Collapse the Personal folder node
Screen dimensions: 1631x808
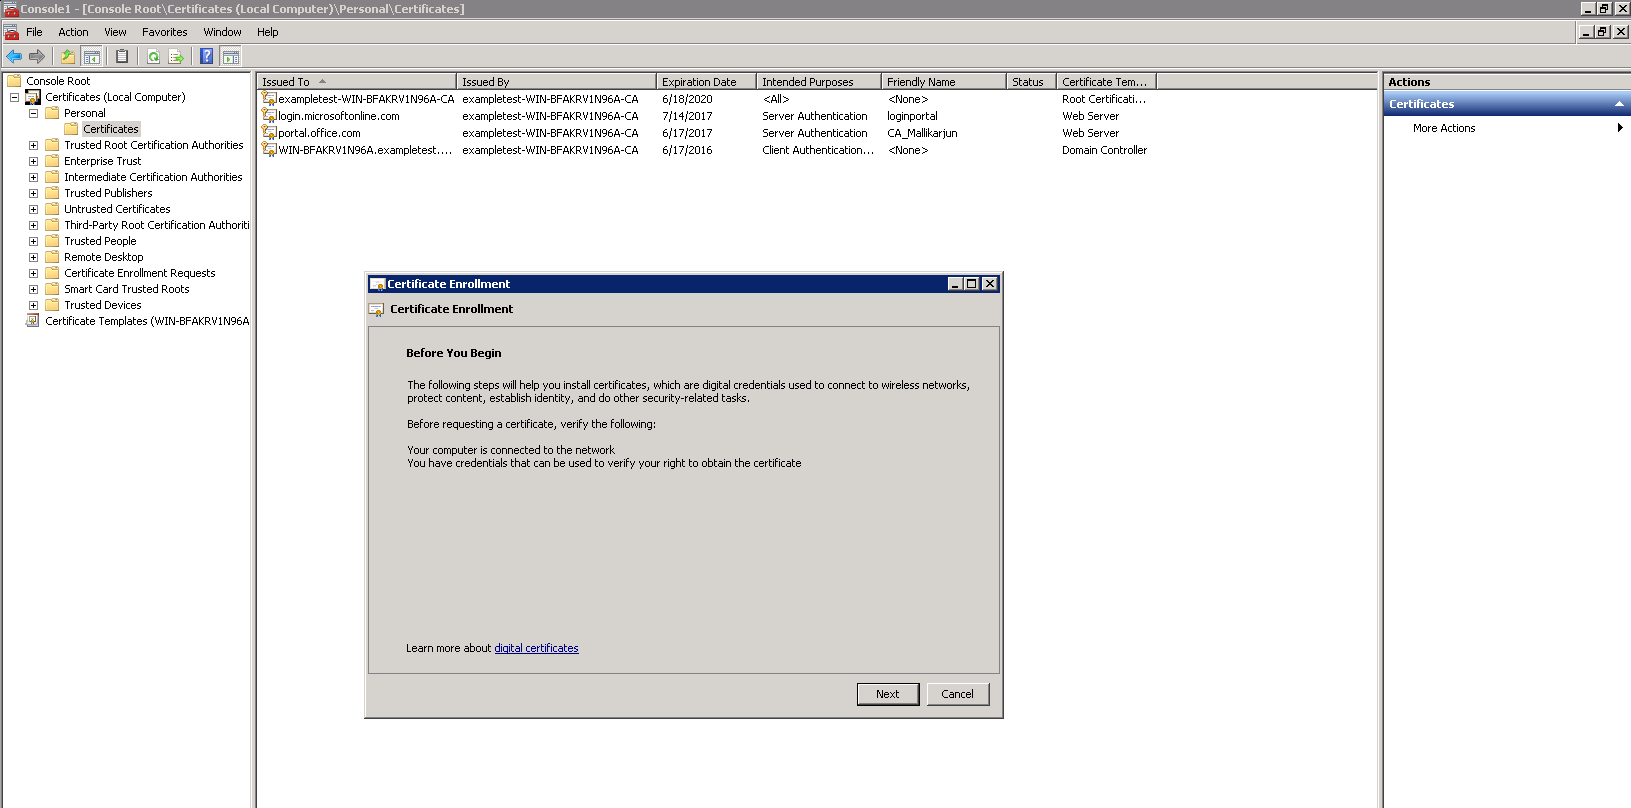coord(33,113)
